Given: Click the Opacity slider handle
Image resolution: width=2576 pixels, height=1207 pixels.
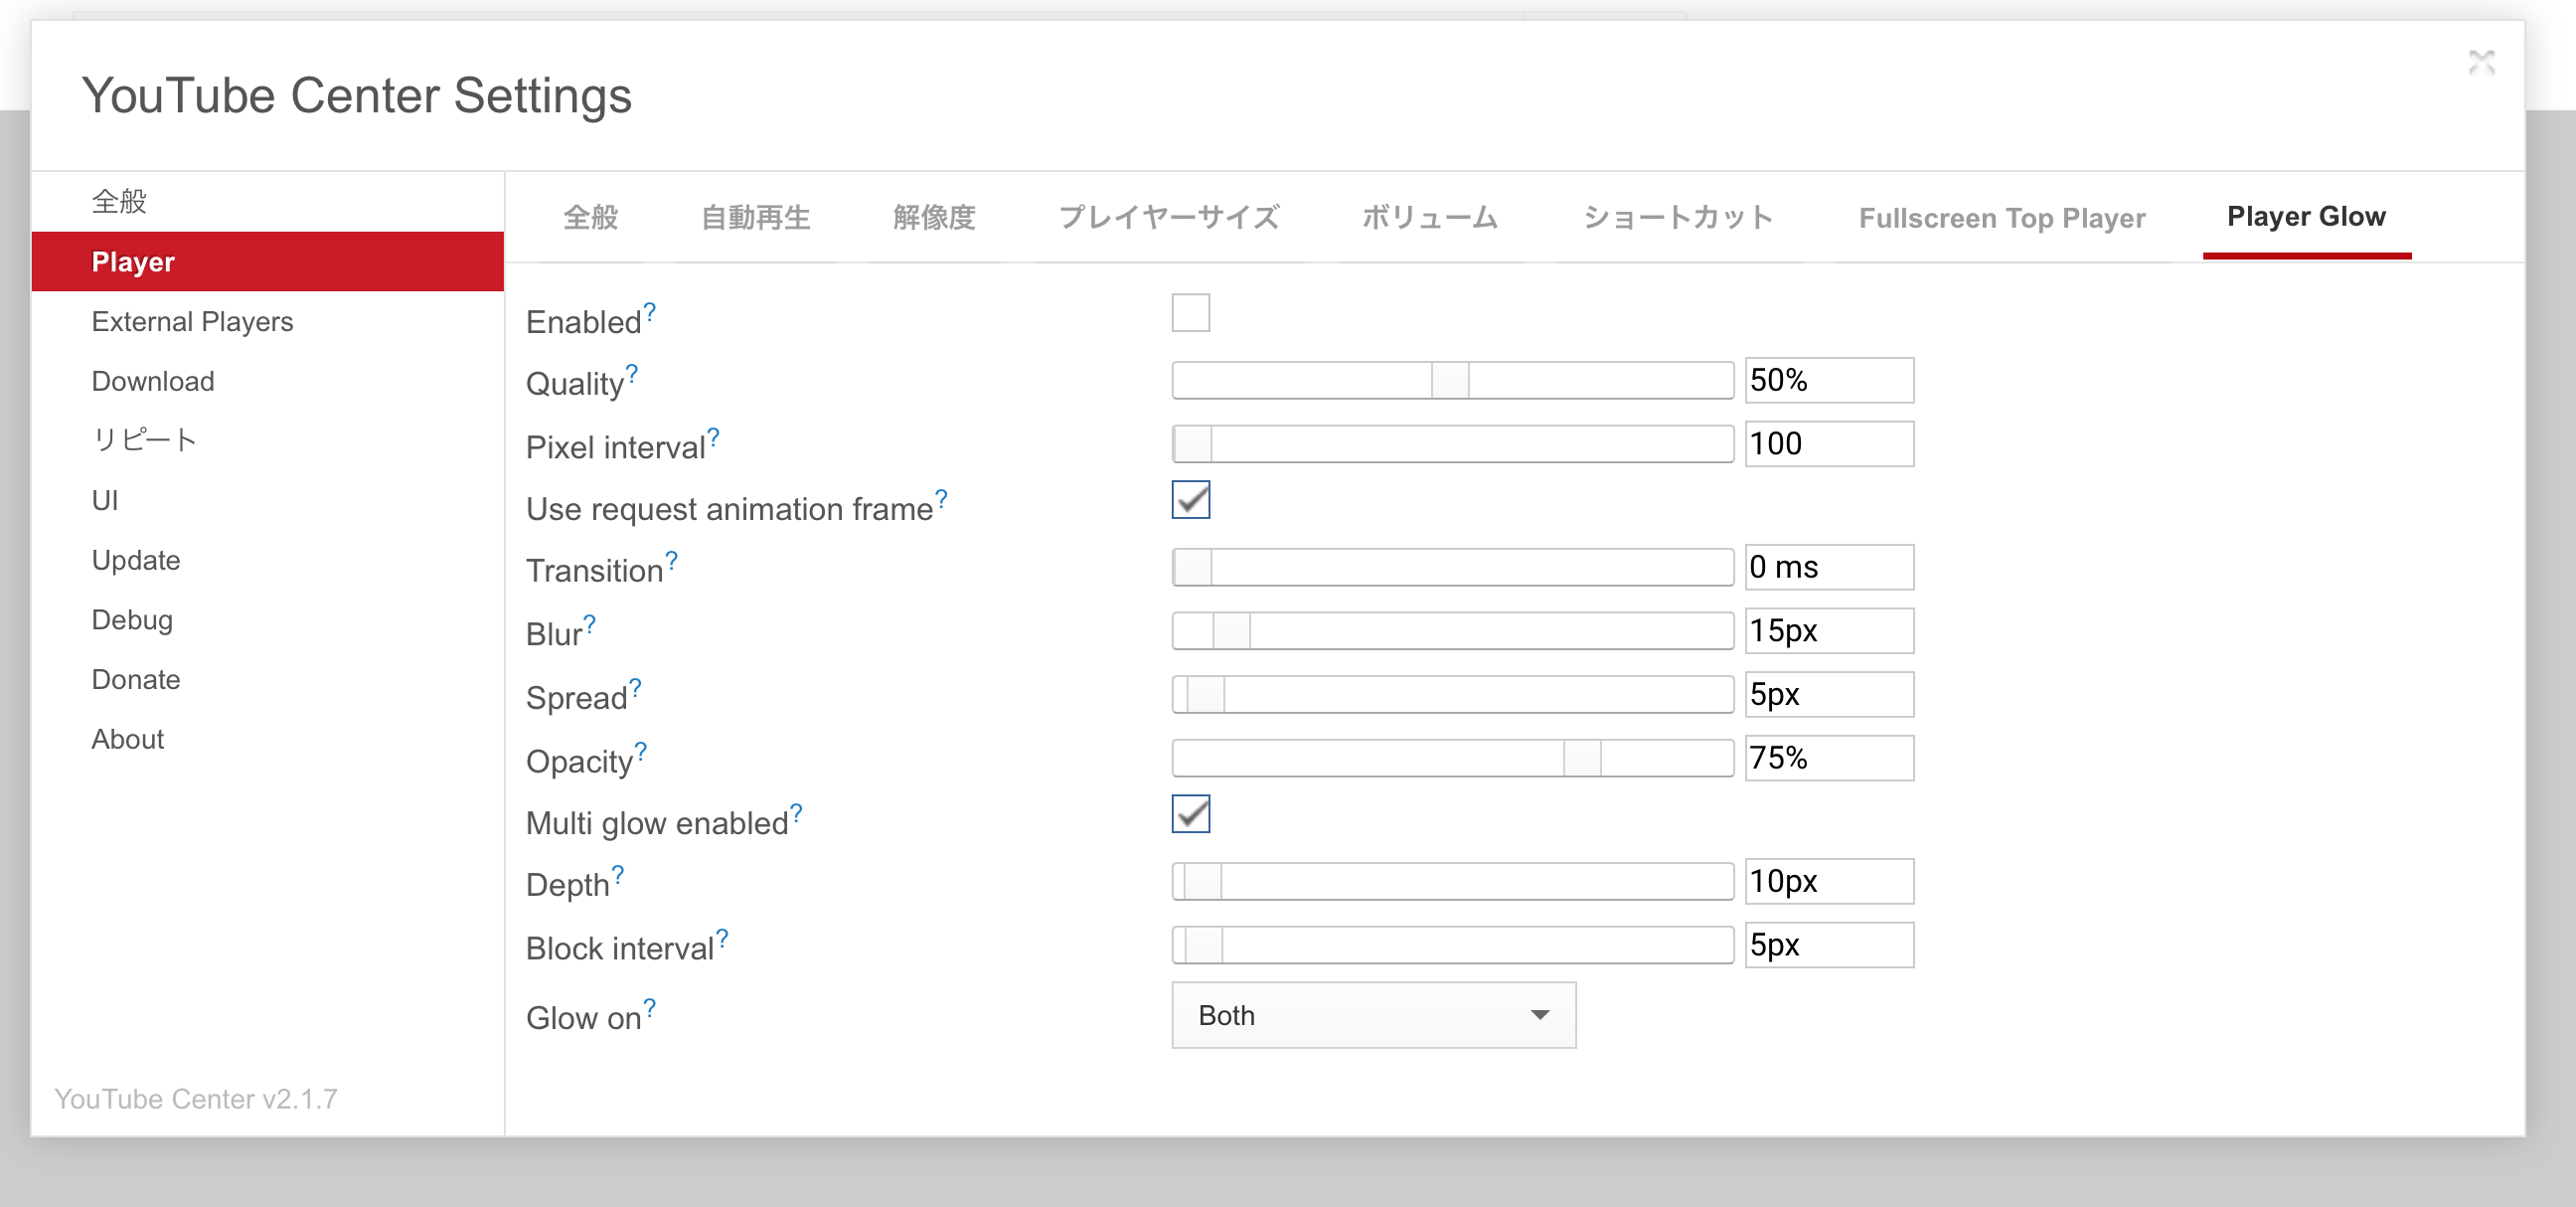Looking at the screenshot, I should [x=1582, y=758].
